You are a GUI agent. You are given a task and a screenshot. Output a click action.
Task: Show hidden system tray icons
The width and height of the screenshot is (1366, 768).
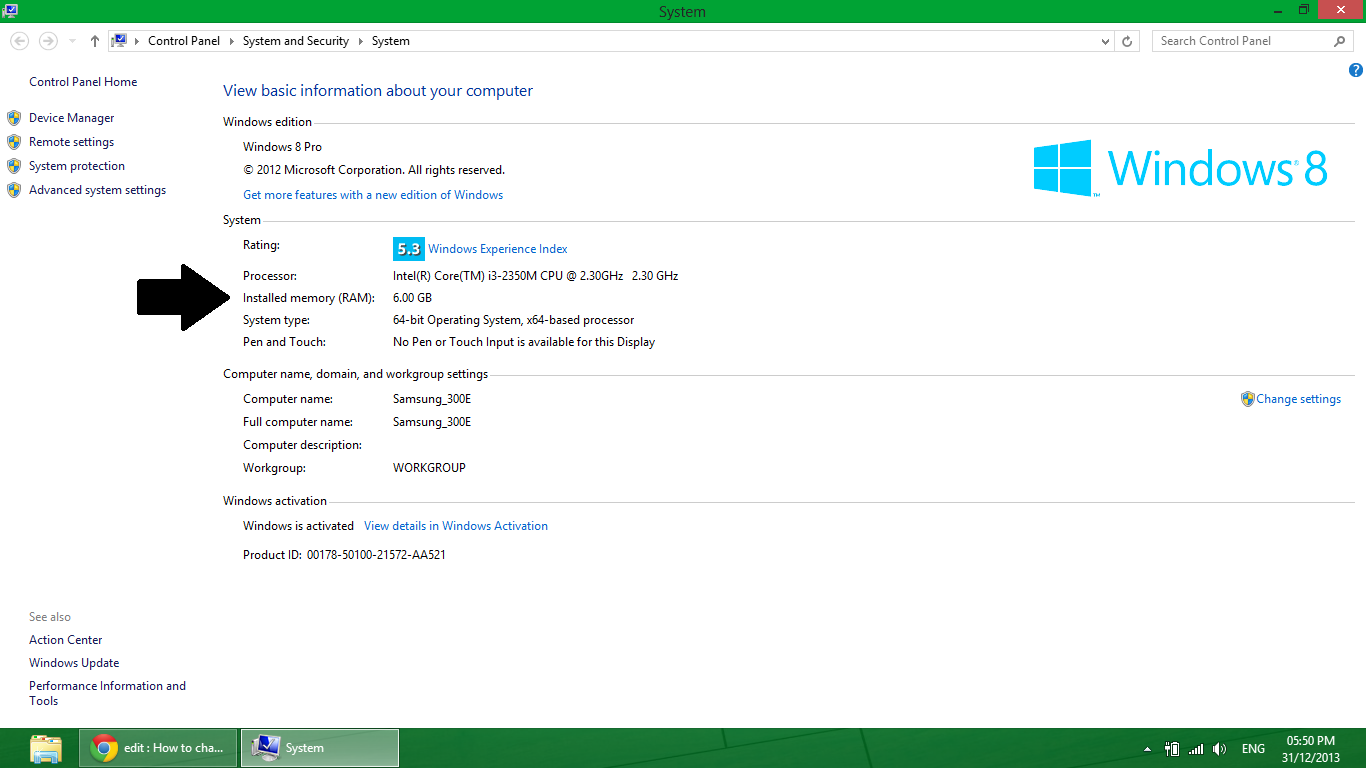tap(1147, 747)
